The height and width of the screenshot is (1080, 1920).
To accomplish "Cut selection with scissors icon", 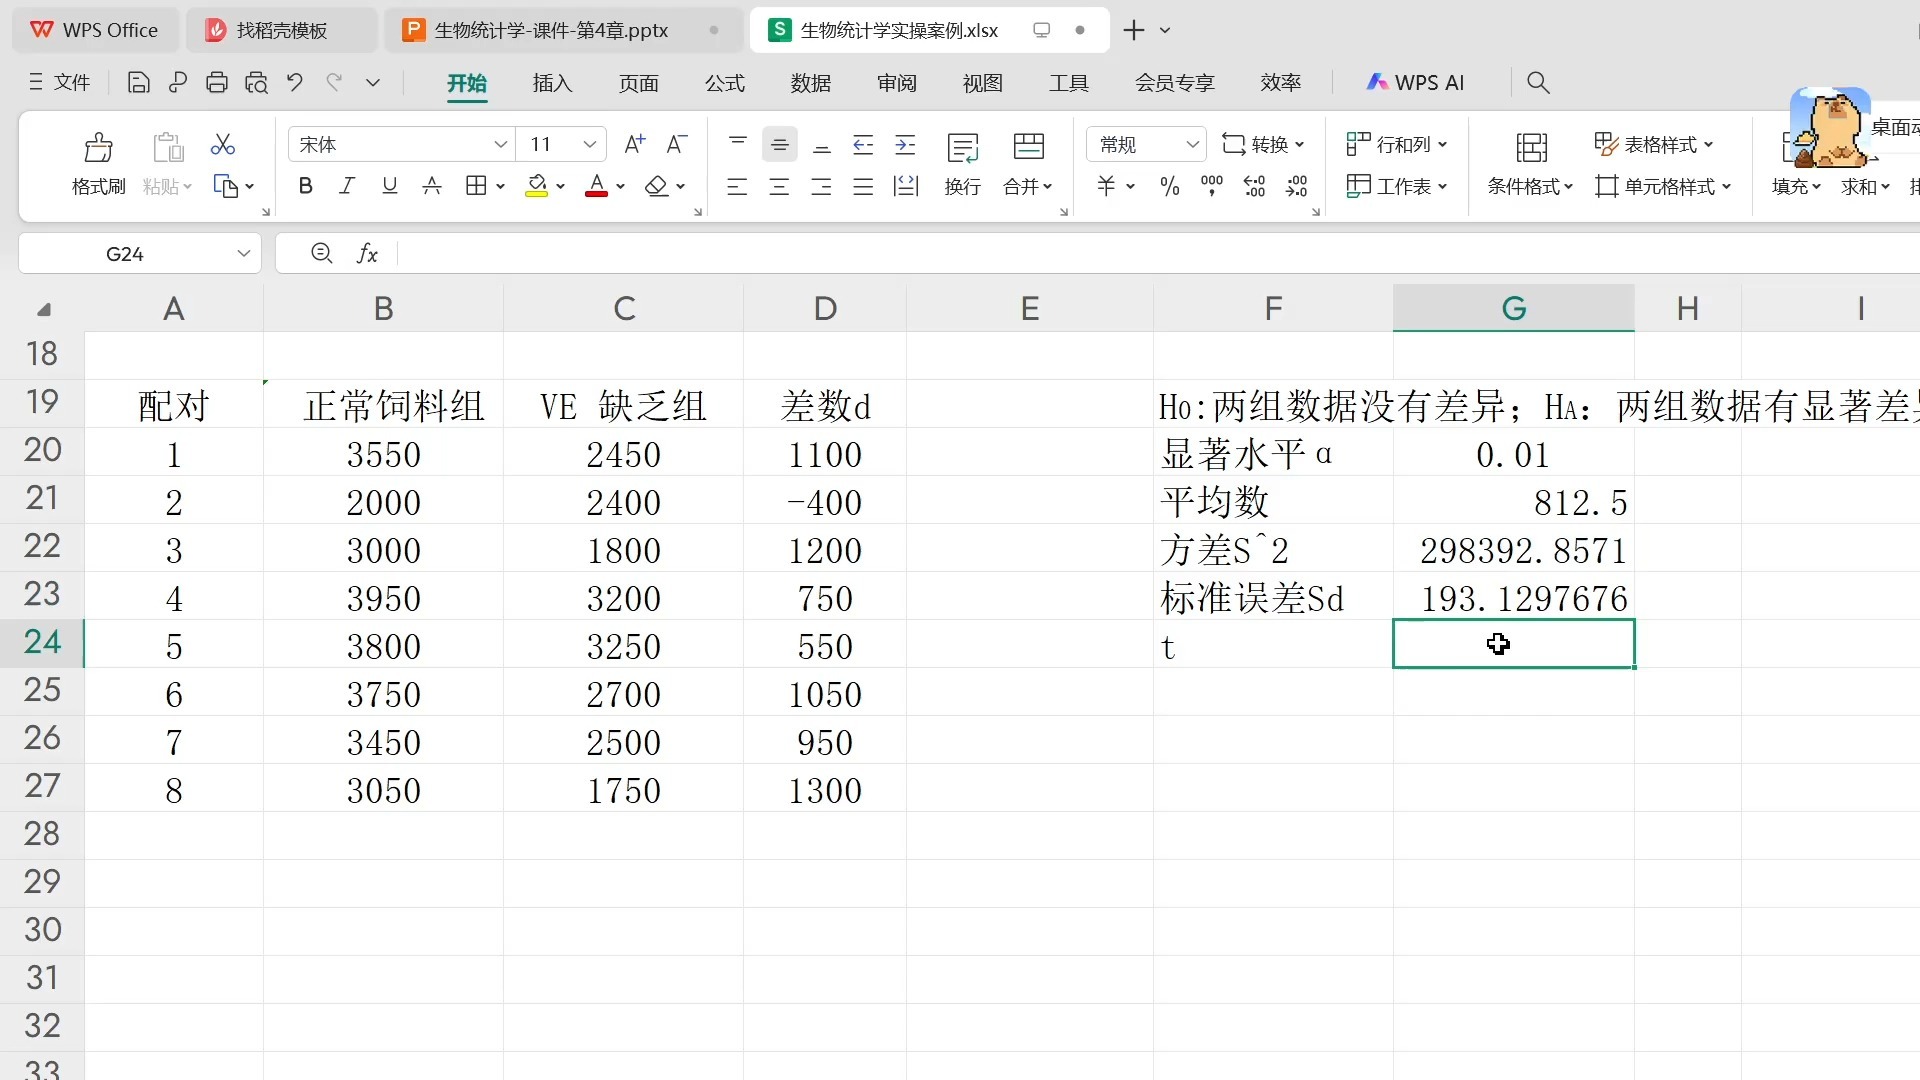I will pyautogui.click(x=222, y=145).
